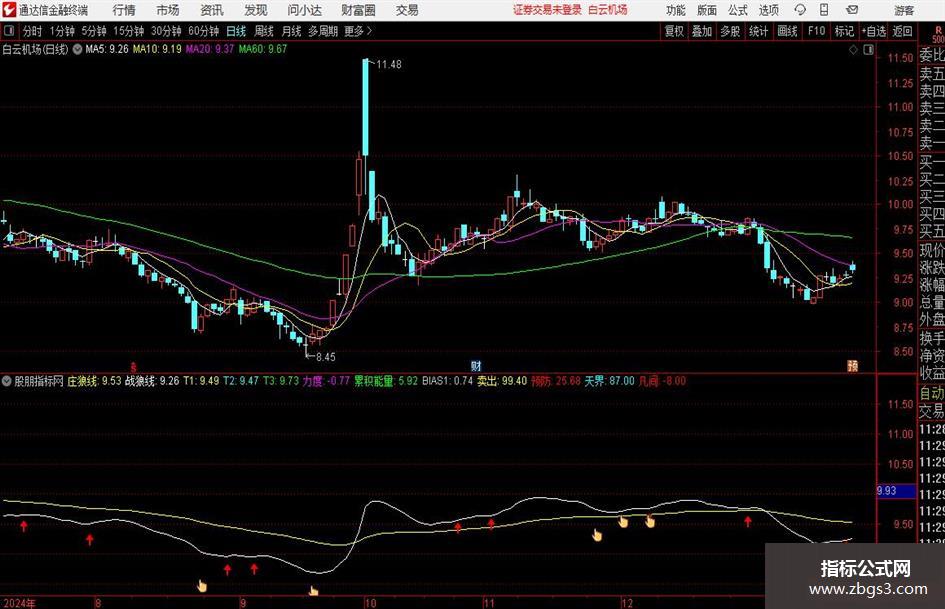
Task: Open the 多周期 multi-period view
Action: [323, 31]
